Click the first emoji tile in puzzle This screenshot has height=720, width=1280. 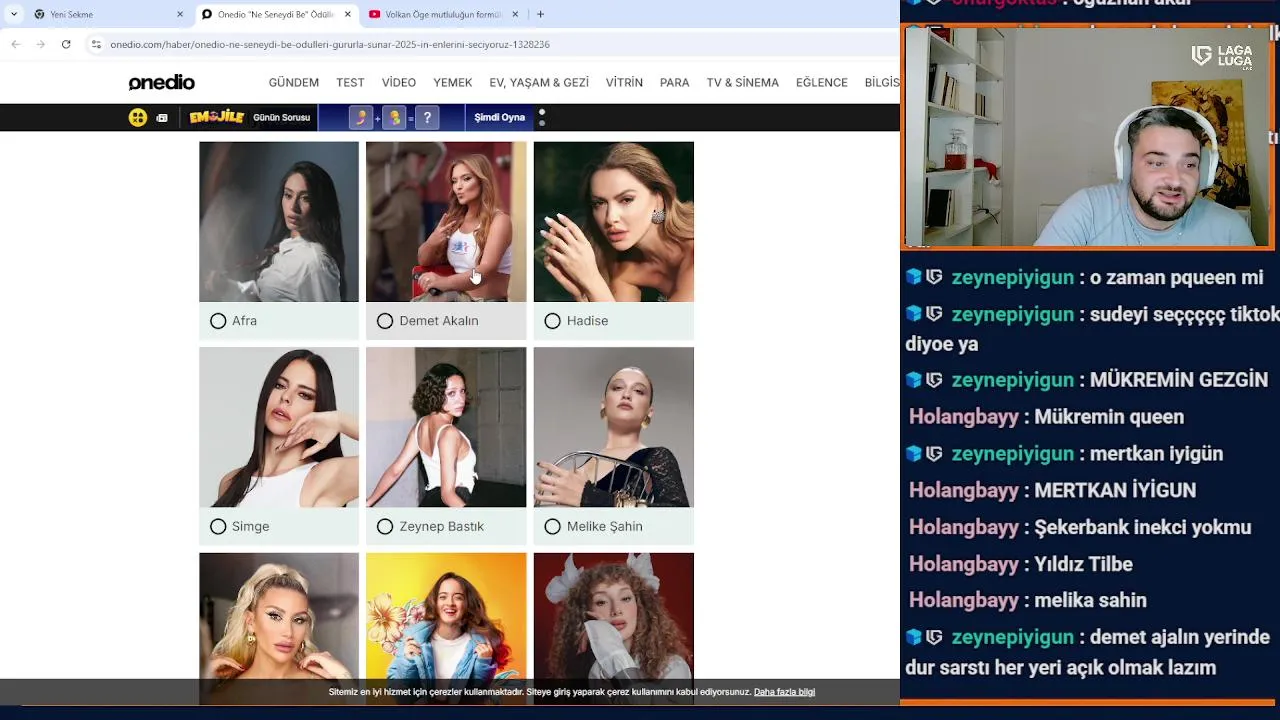[362, 117]
